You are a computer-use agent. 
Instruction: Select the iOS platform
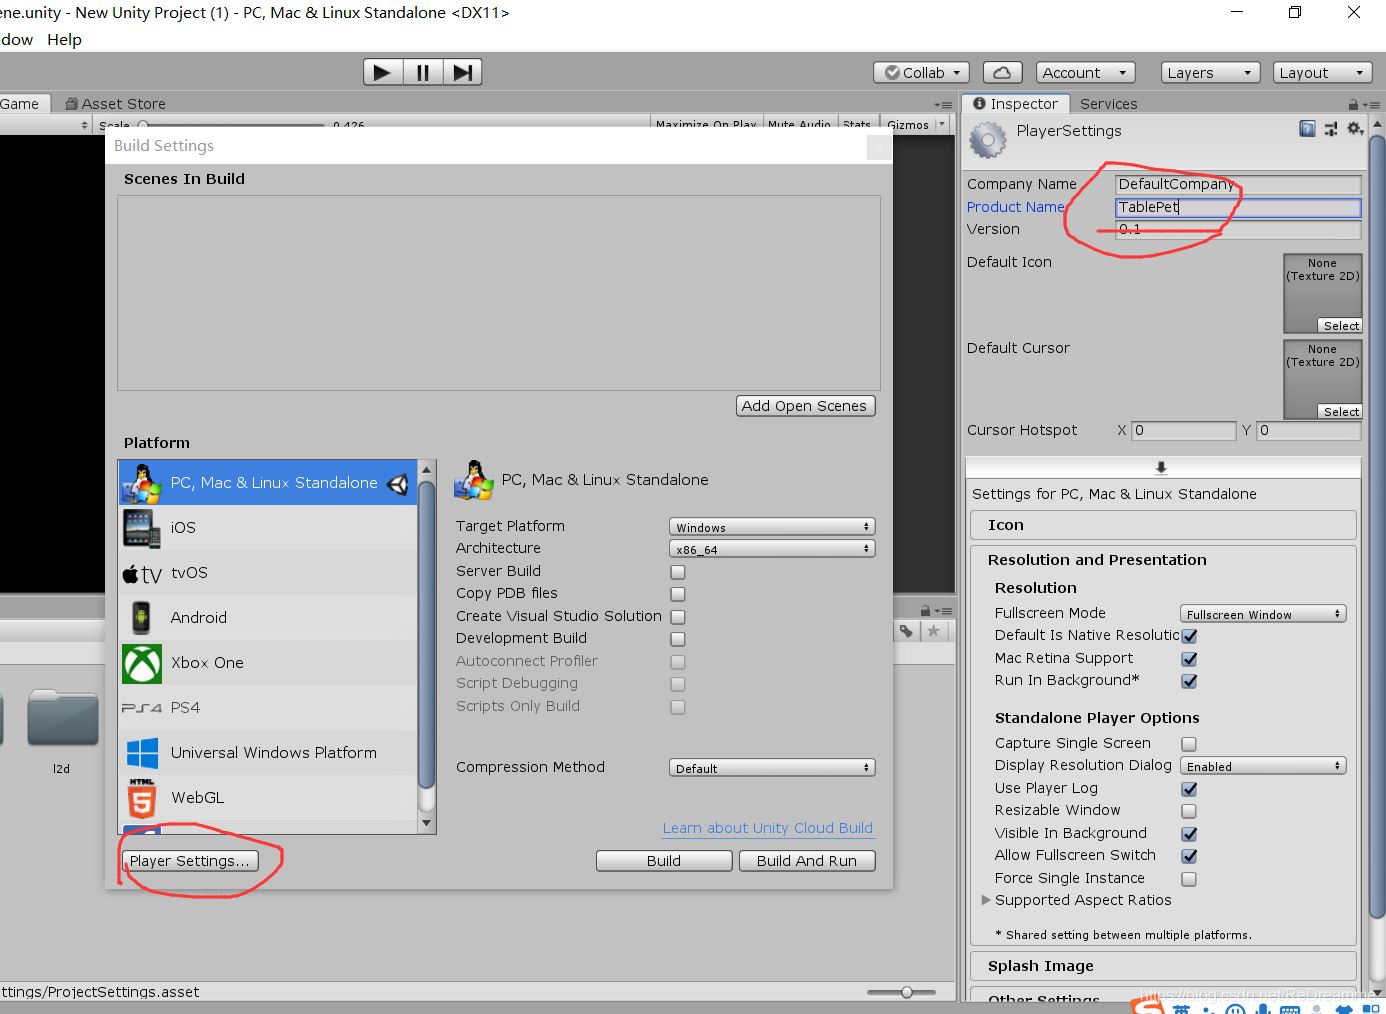268,528
